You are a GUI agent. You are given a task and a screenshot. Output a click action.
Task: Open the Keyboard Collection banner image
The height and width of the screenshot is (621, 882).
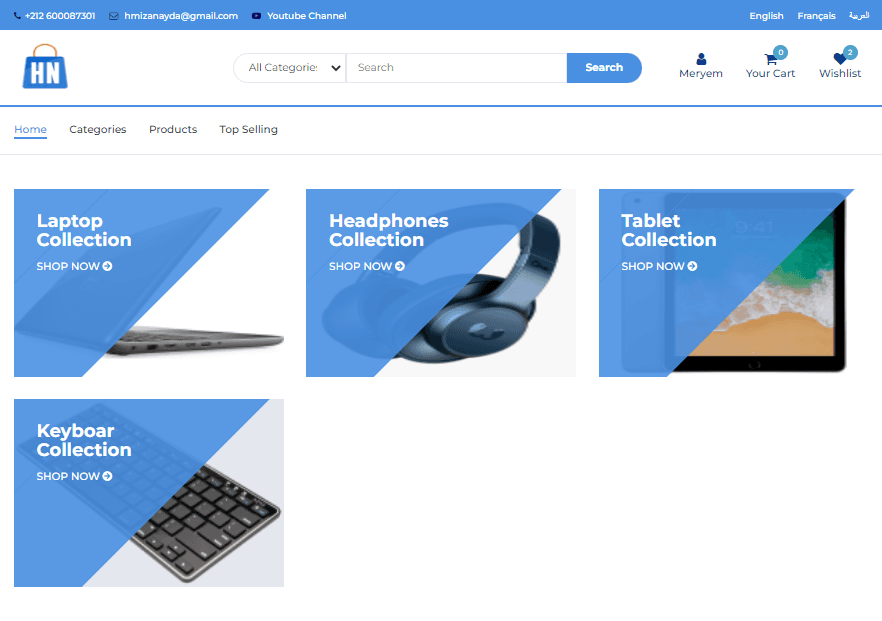pos(149,493)
